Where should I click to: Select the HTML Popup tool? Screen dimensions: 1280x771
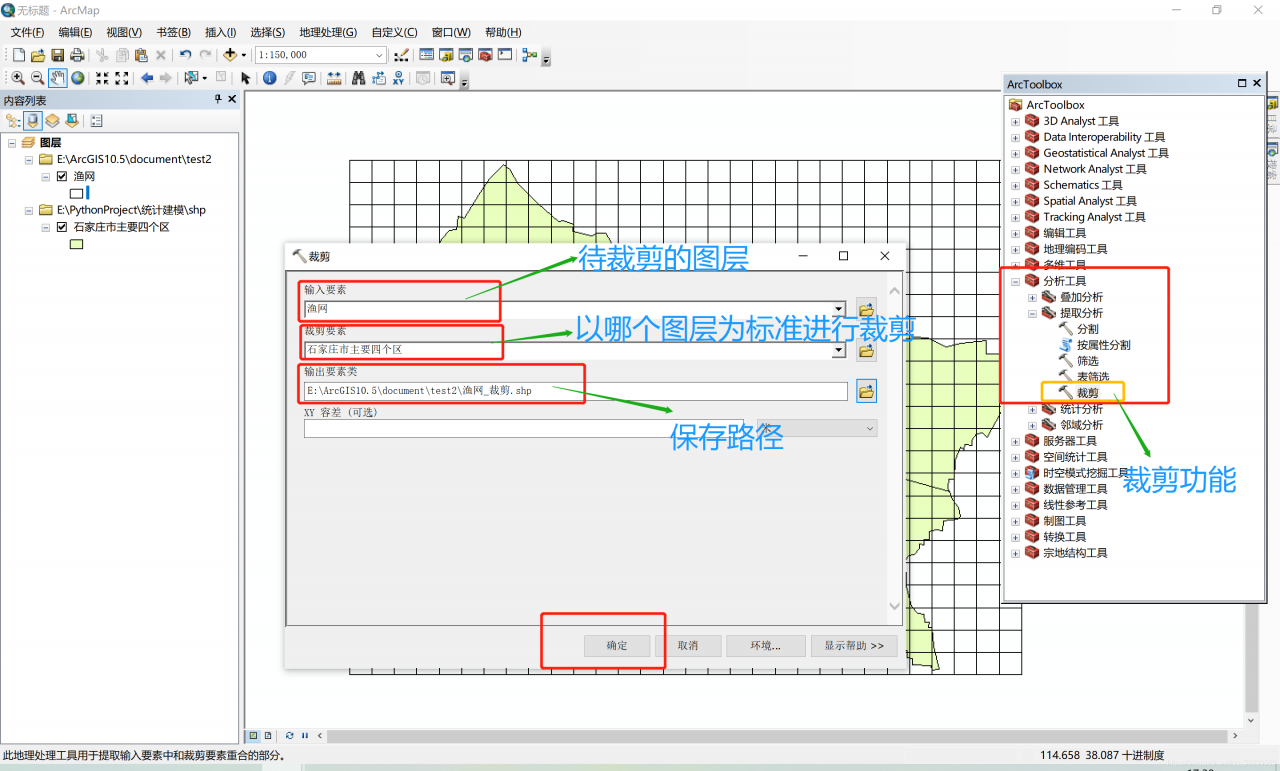coord(309,78)
